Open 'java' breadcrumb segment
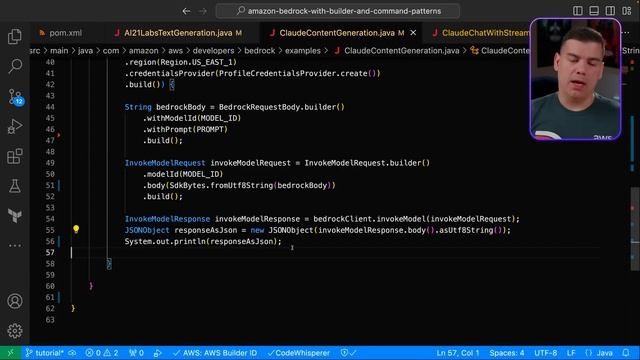The image size is (640, 360). [85, 51]
